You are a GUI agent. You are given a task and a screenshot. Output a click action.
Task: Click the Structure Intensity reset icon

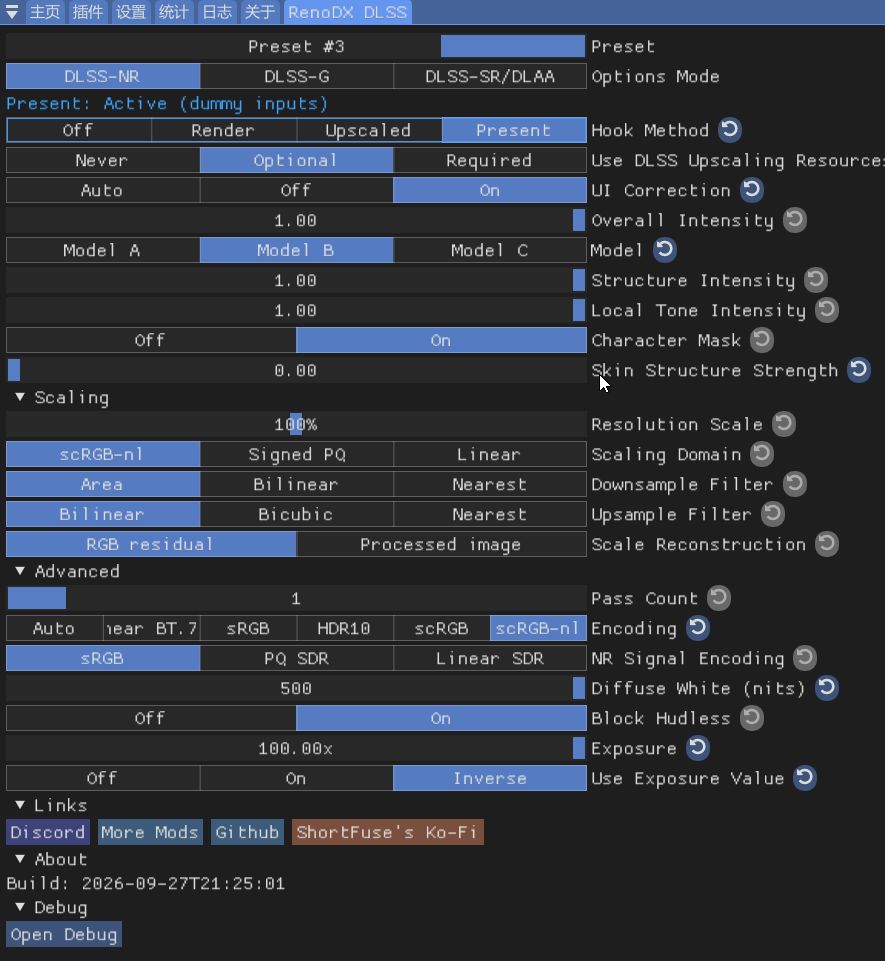click(x=816, y=280)
